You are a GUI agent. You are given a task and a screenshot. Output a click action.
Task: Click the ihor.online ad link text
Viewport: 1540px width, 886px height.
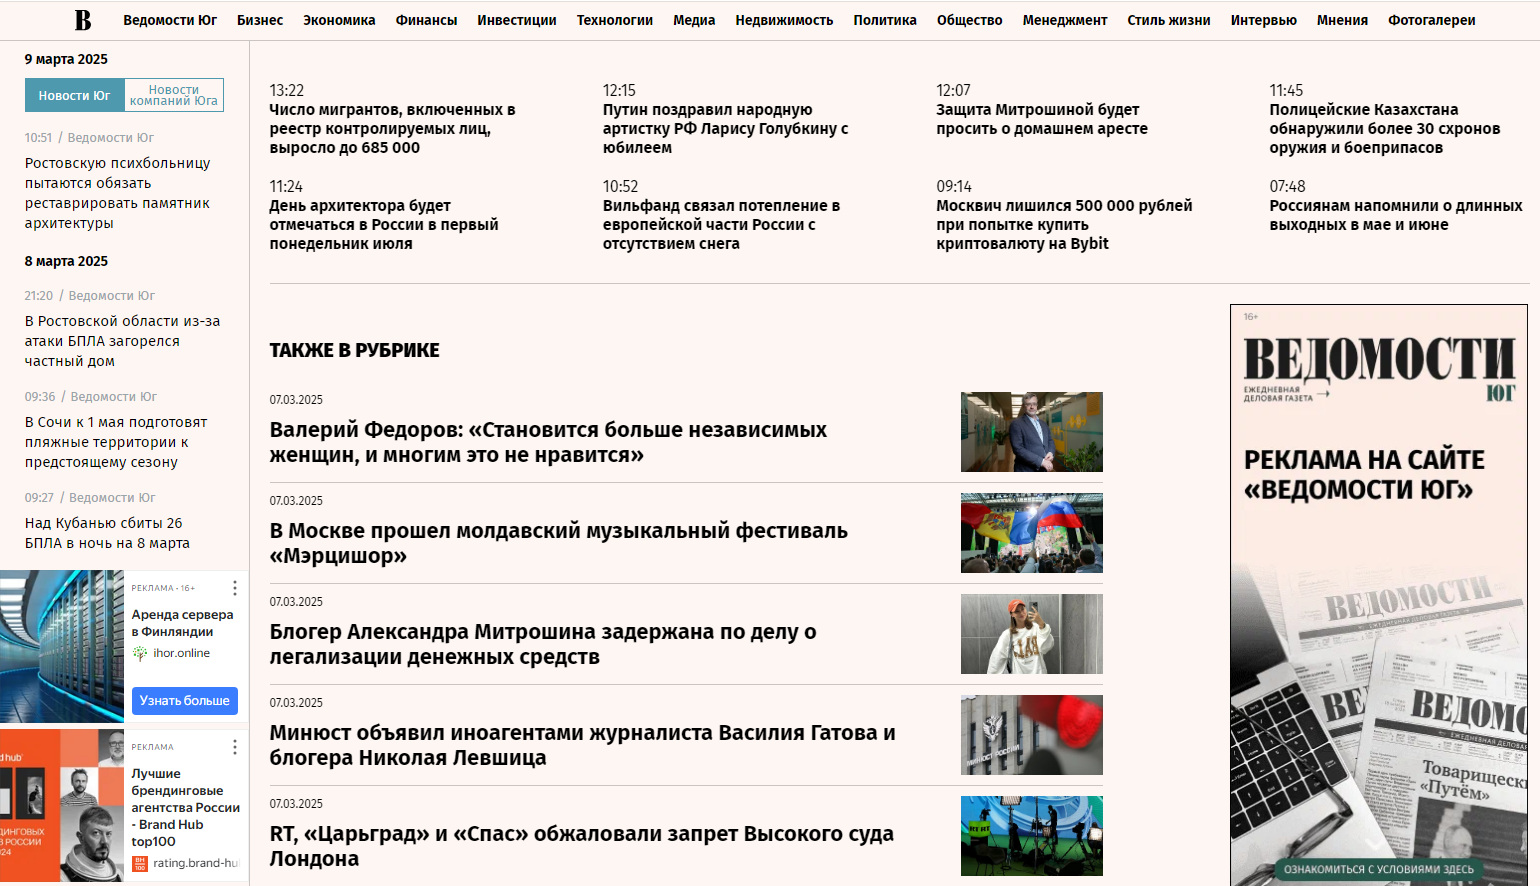pos(181,653)
